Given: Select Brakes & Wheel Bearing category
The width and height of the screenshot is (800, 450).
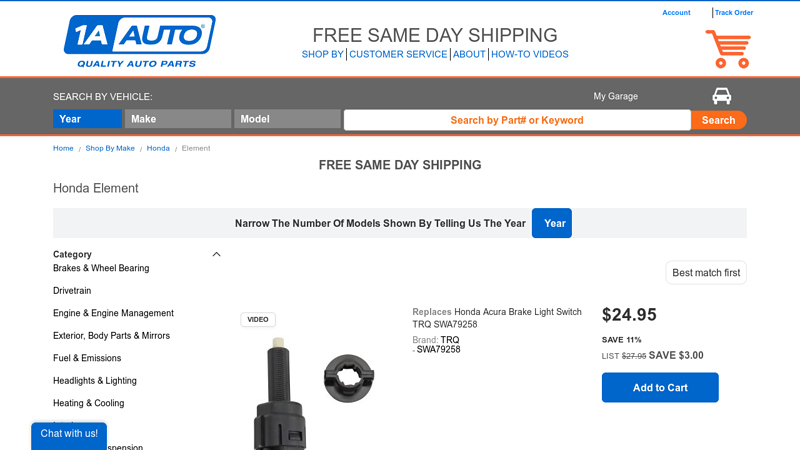Looking at the screenshot, I should 101,268.
